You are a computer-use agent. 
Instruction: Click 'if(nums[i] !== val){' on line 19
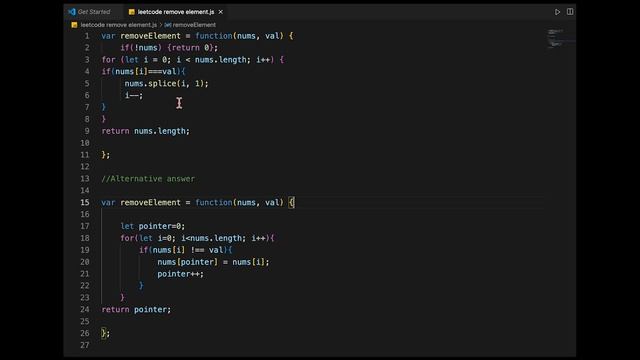click(185, 250)
